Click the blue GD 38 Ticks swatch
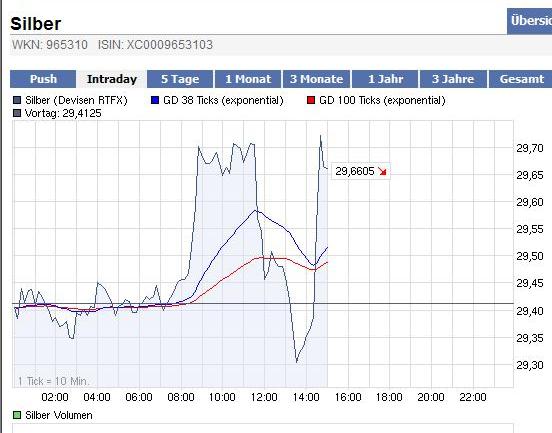Screen dimensions: 552x433 155,100
